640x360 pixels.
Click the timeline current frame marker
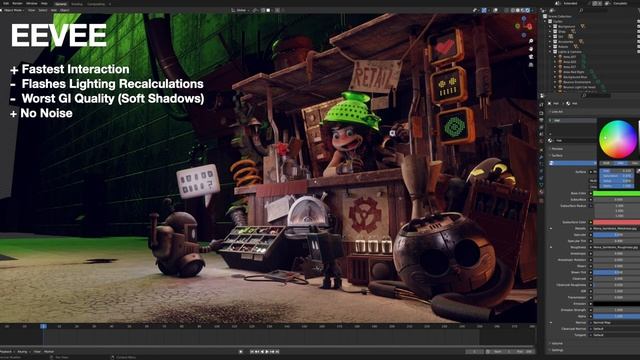pyautogui.click(x=43, y=327)
